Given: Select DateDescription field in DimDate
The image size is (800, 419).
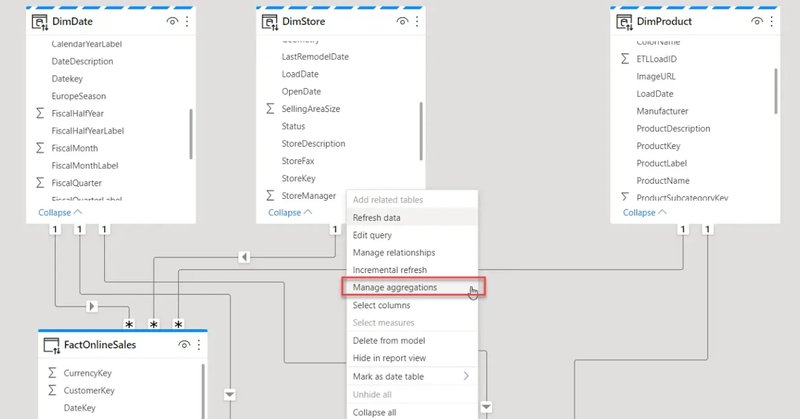Looking at the screenshot, I should (x=82, y=61).
